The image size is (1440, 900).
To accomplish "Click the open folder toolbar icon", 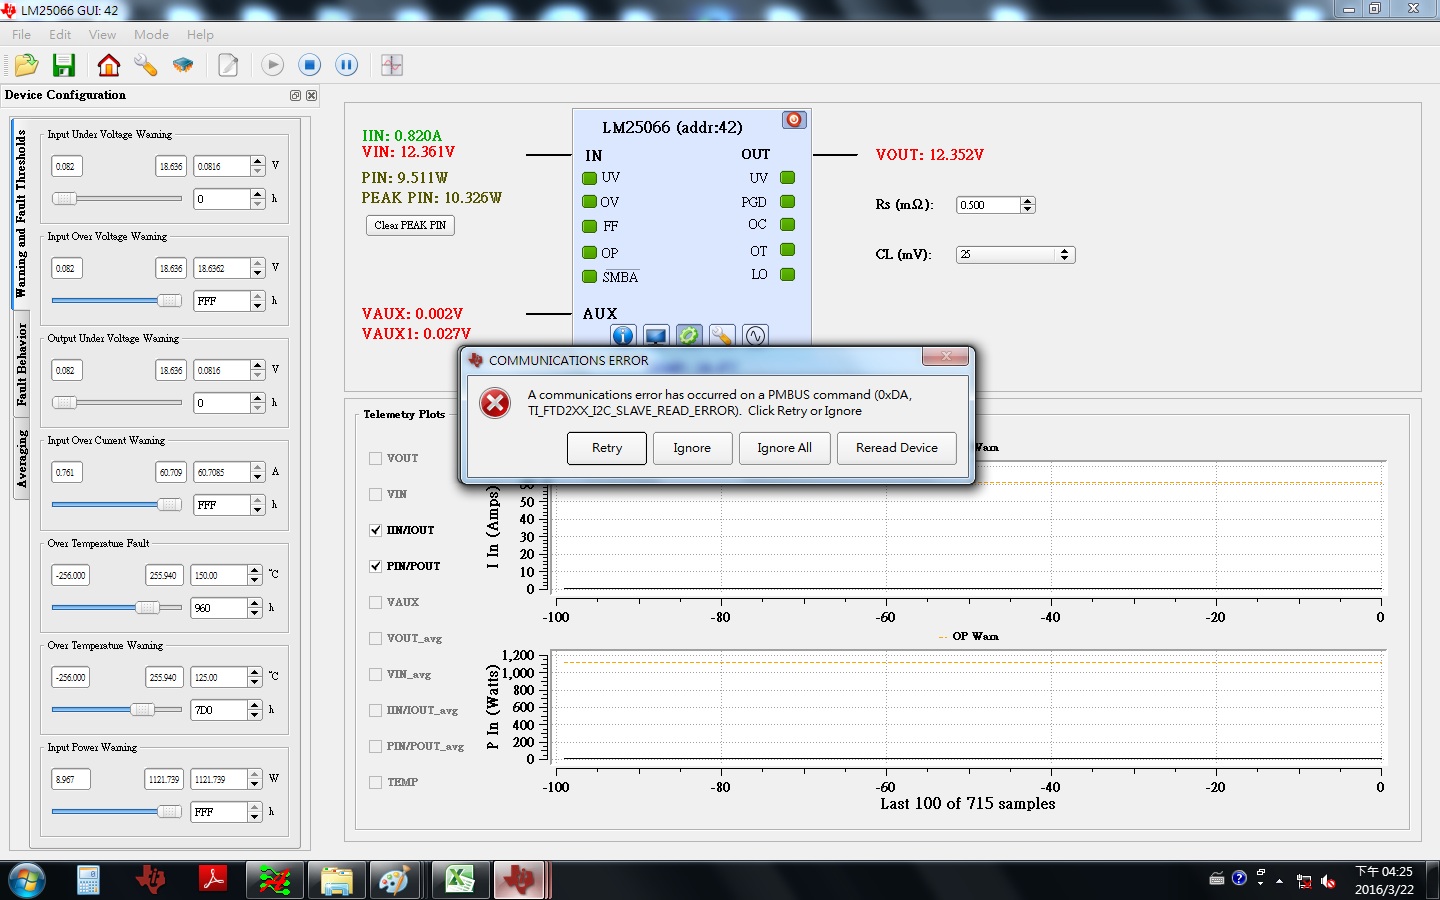I will (x=26, y=65).
